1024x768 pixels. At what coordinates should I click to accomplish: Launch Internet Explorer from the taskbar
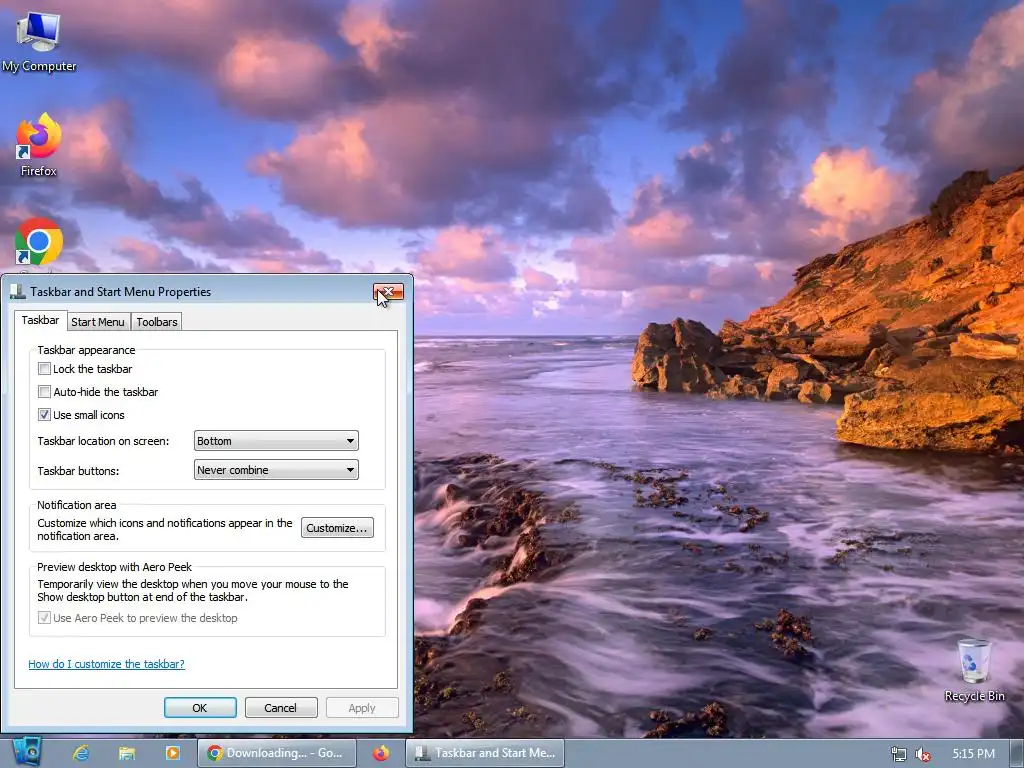point(81,753)
